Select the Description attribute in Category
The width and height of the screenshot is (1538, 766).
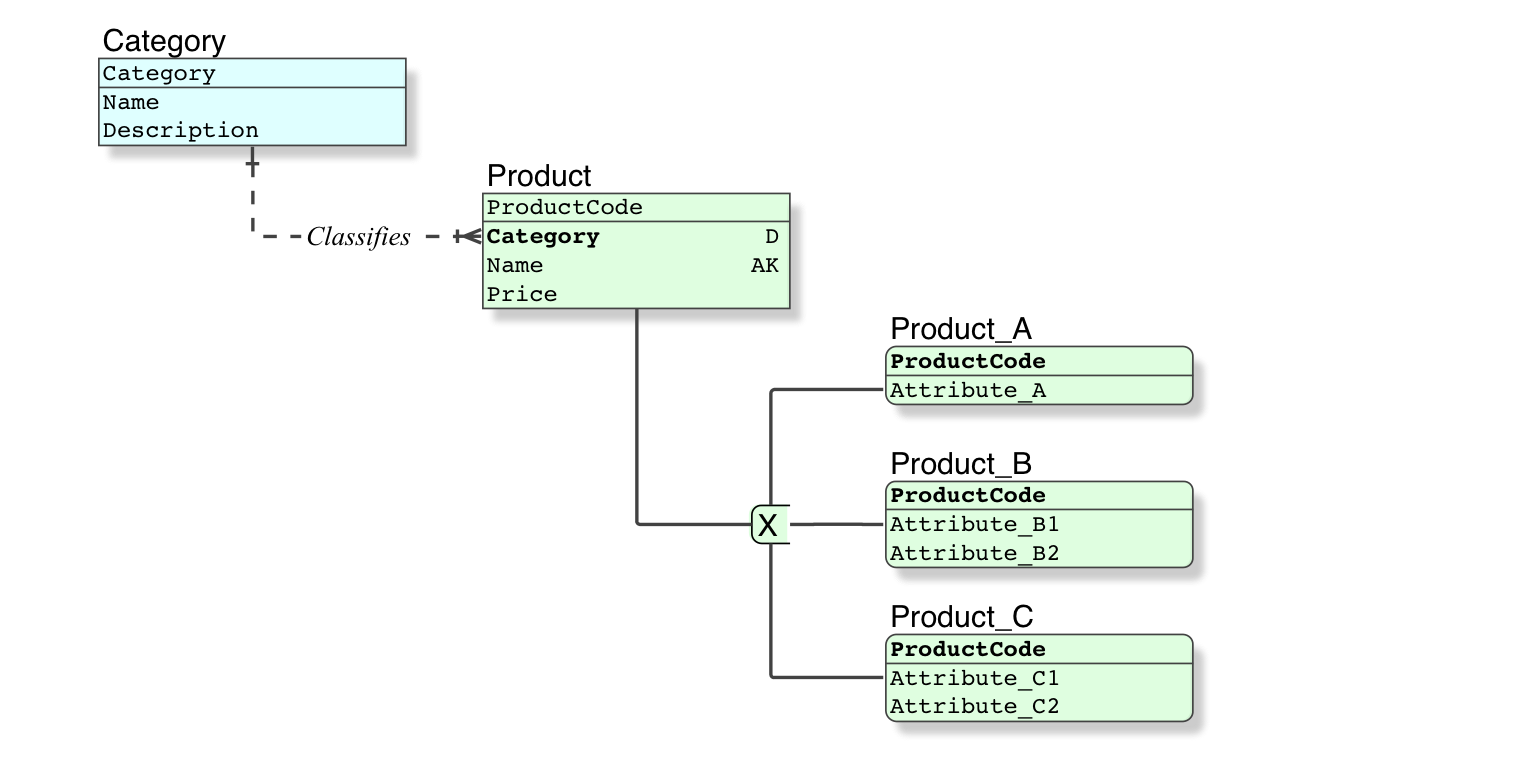coord(181,130)
